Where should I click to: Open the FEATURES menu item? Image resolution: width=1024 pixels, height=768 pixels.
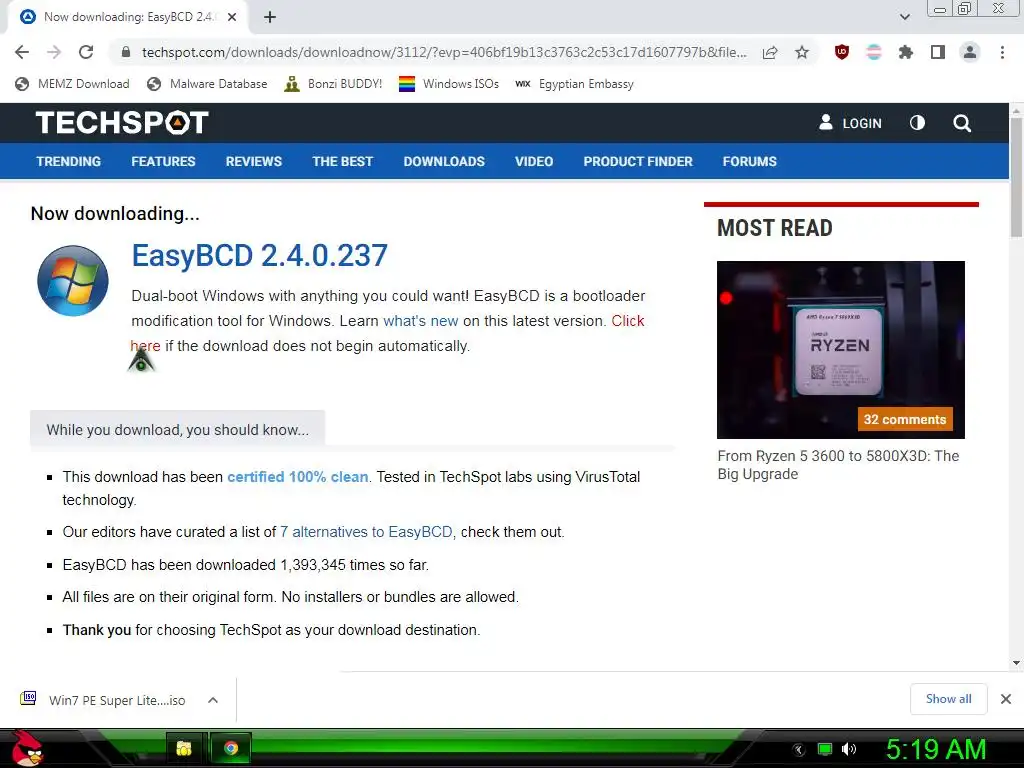pyautogui.click(x=163, y=161)
